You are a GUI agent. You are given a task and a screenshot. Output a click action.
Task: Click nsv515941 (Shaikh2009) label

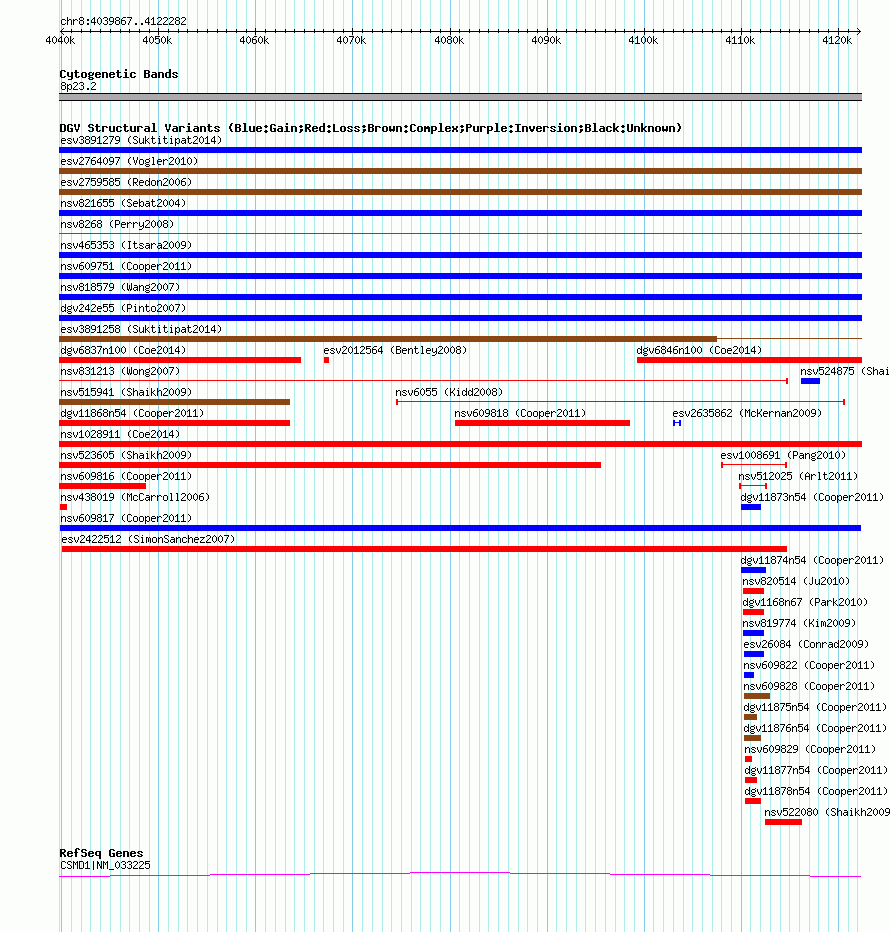pyautogui.click(x=126, y=392)
